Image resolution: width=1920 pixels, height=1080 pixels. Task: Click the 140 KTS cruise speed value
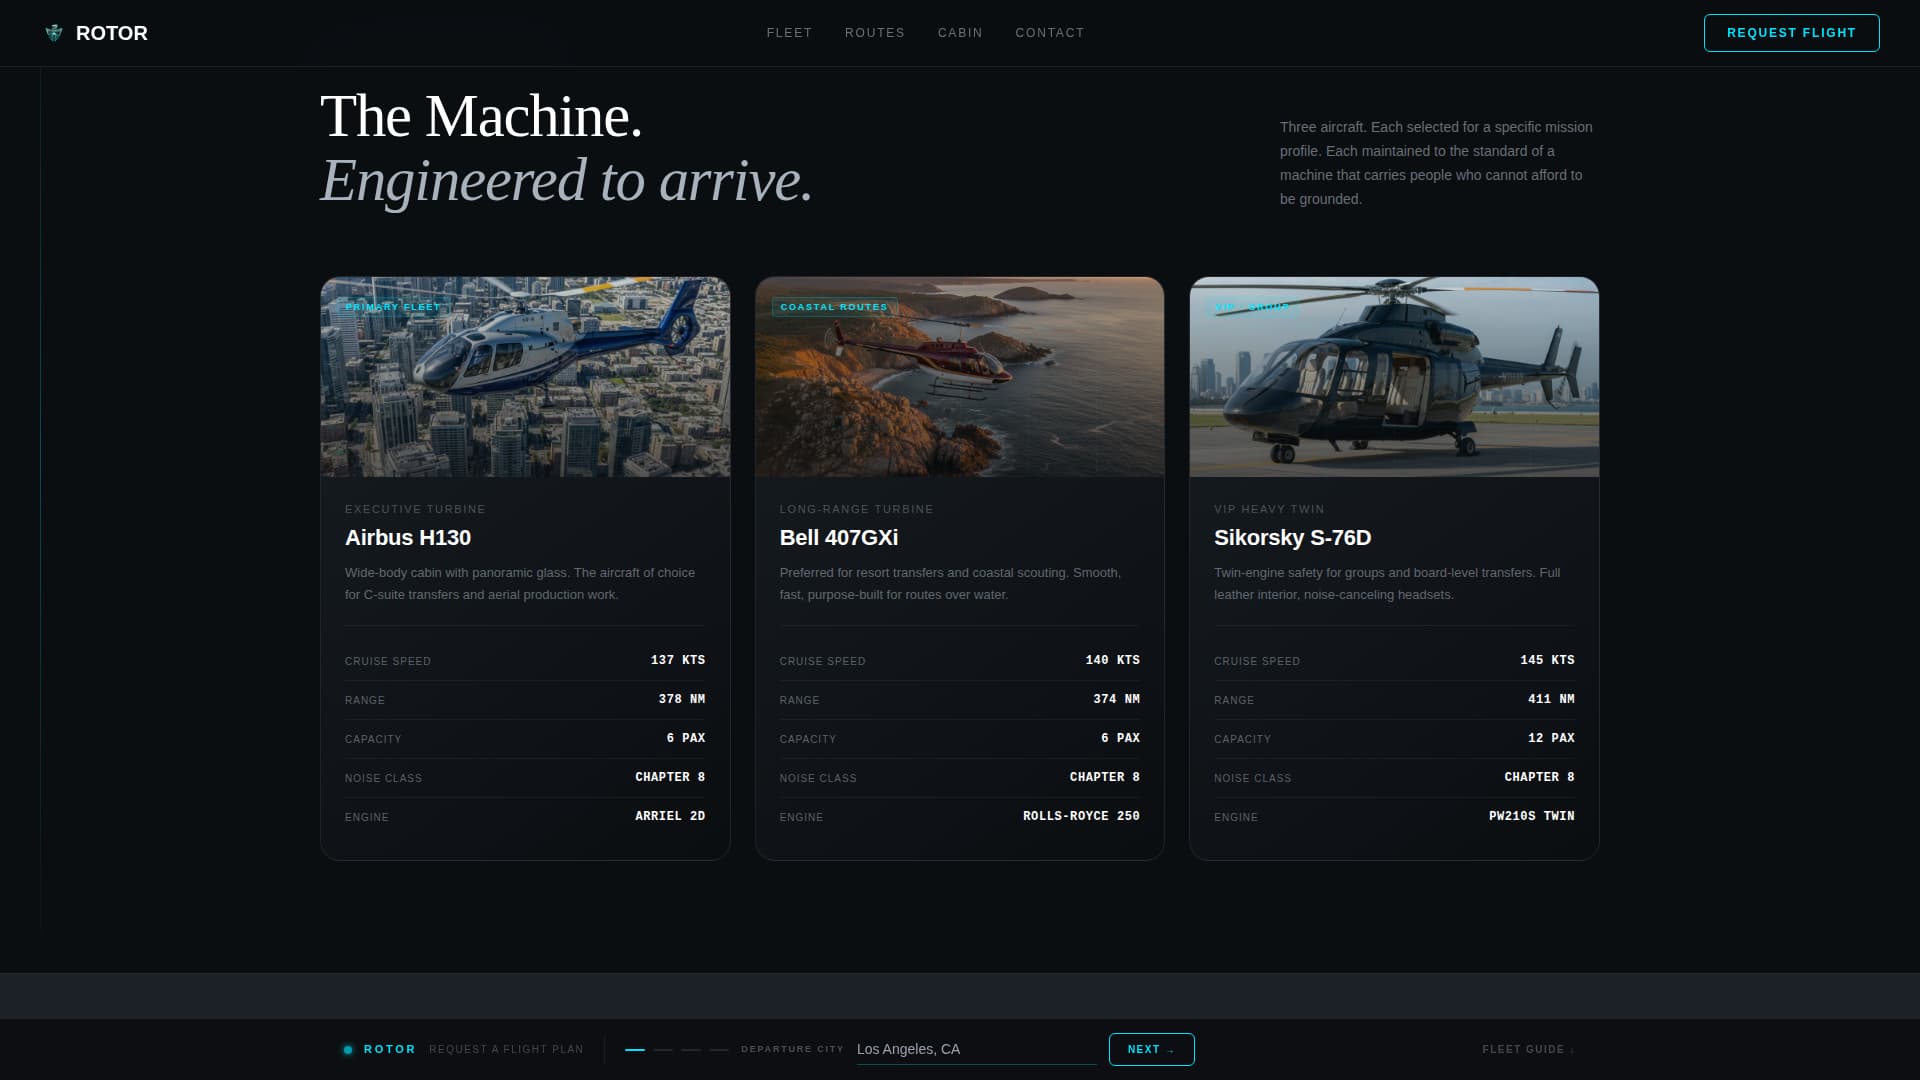tap(1112, 660)
